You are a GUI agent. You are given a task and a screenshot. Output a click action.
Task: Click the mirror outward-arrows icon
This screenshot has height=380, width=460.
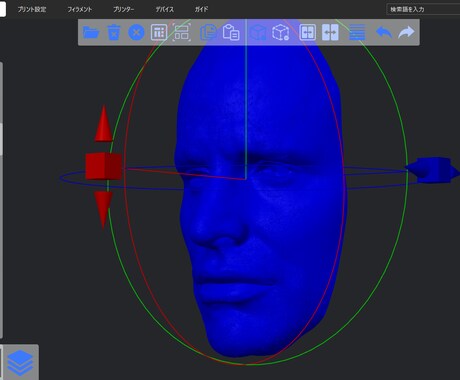[x=330, y=33]
